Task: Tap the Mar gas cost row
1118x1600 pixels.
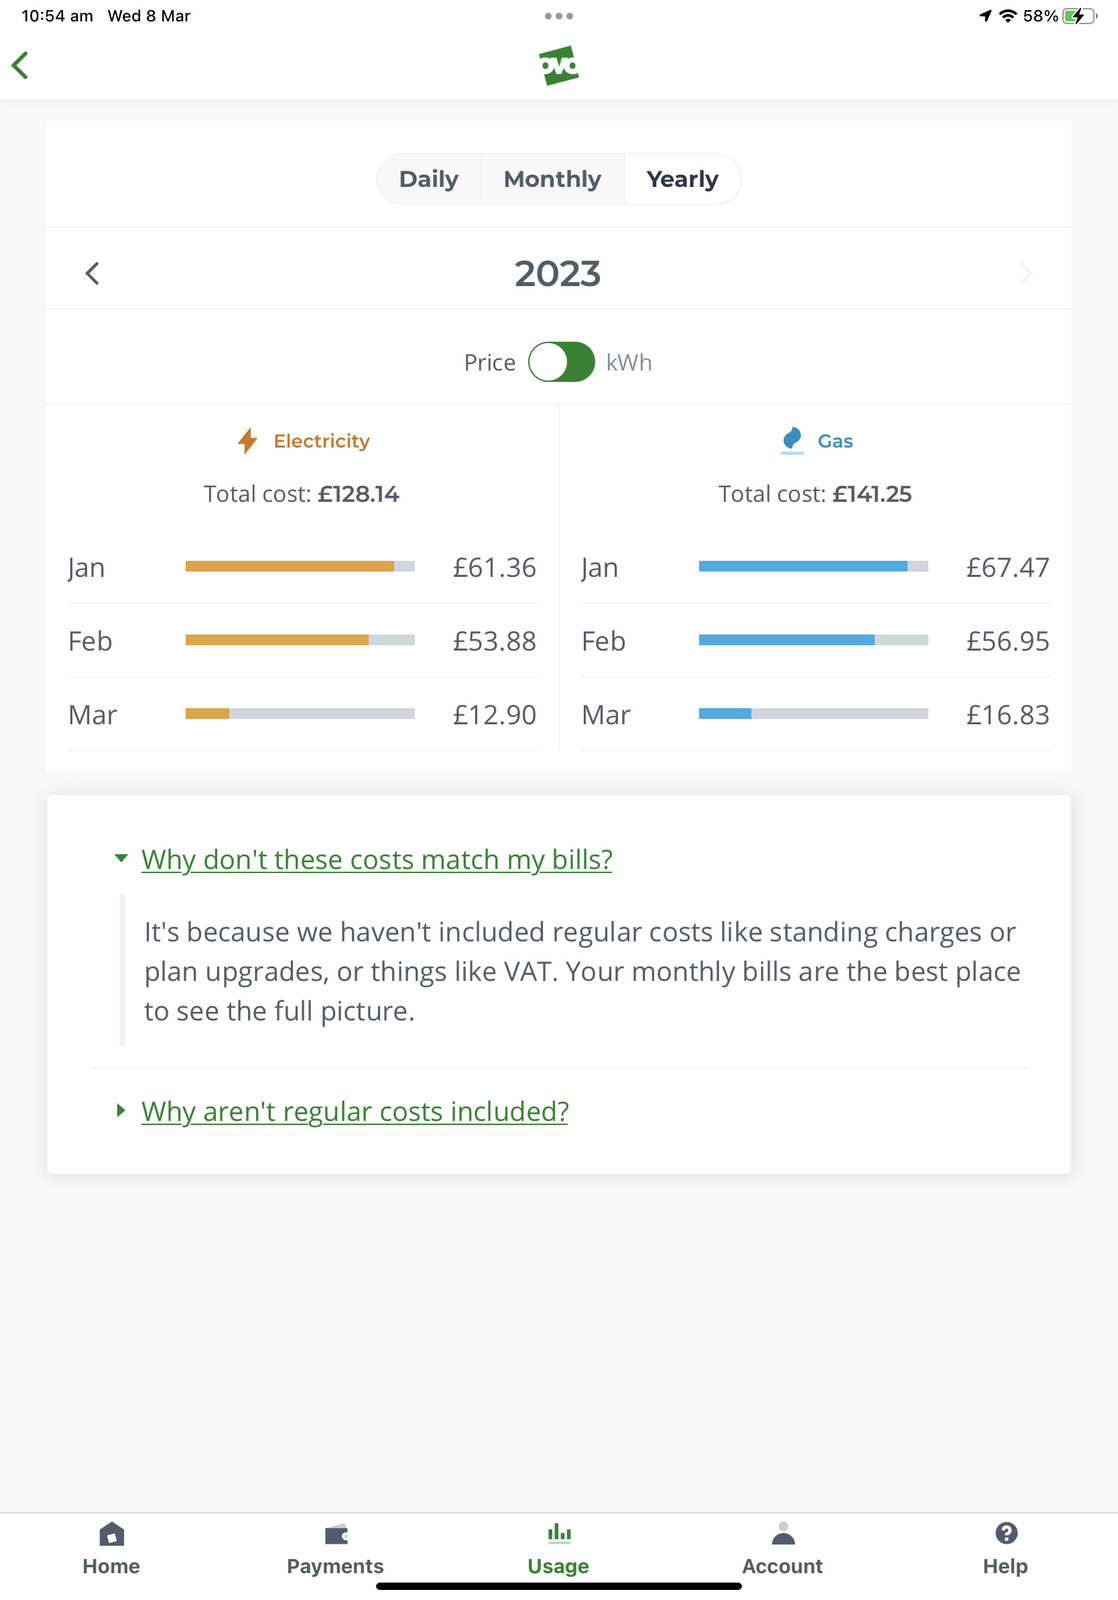Action: click(x=814, y=715)
